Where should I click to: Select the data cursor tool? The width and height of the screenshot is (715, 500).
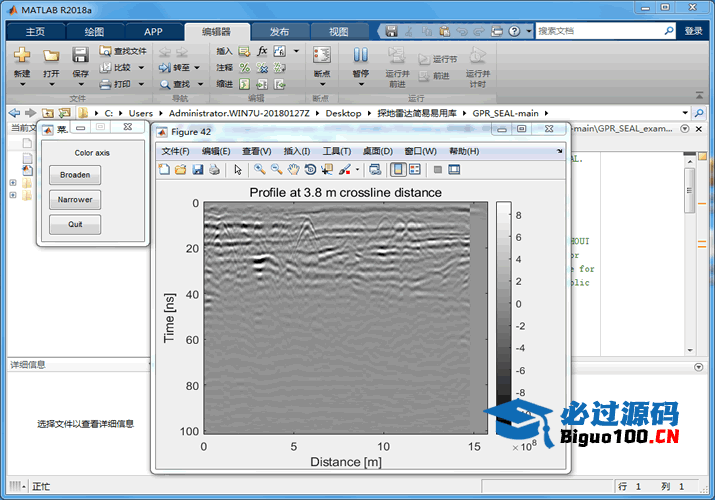click(x=327, y=170)
